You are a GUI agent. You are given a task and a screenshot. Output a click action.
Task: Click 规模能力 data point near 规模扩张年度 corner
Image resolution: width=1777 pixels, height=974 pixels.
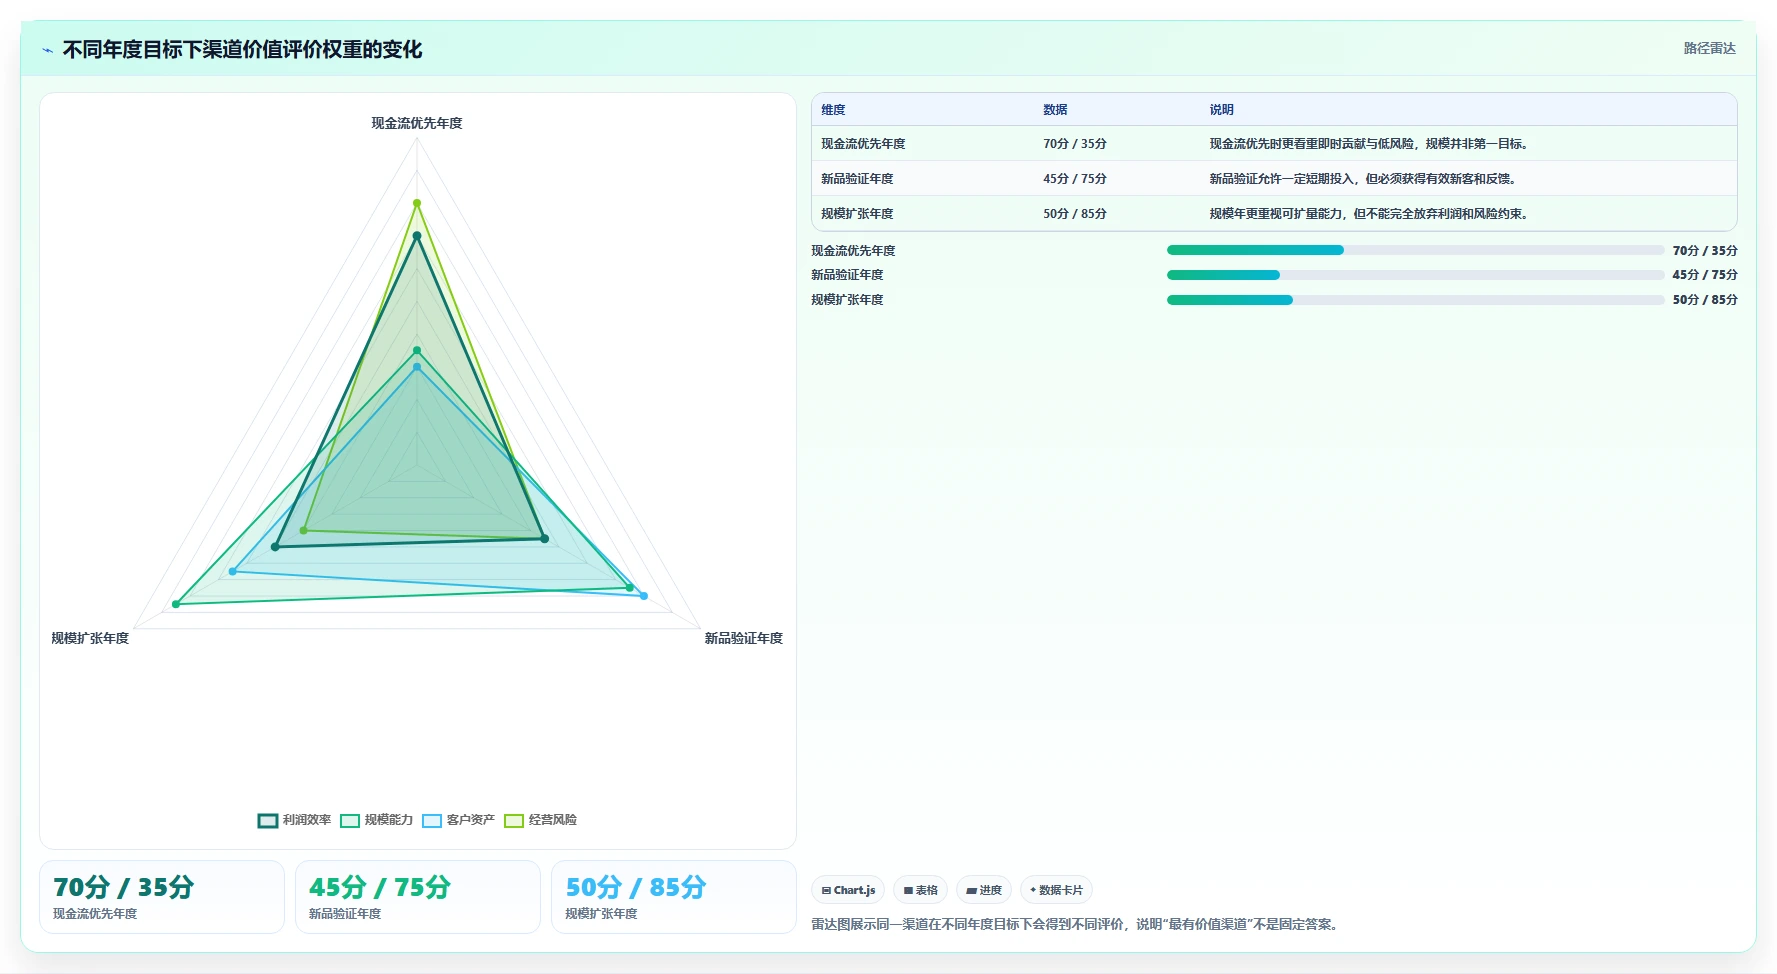(176, 604)
